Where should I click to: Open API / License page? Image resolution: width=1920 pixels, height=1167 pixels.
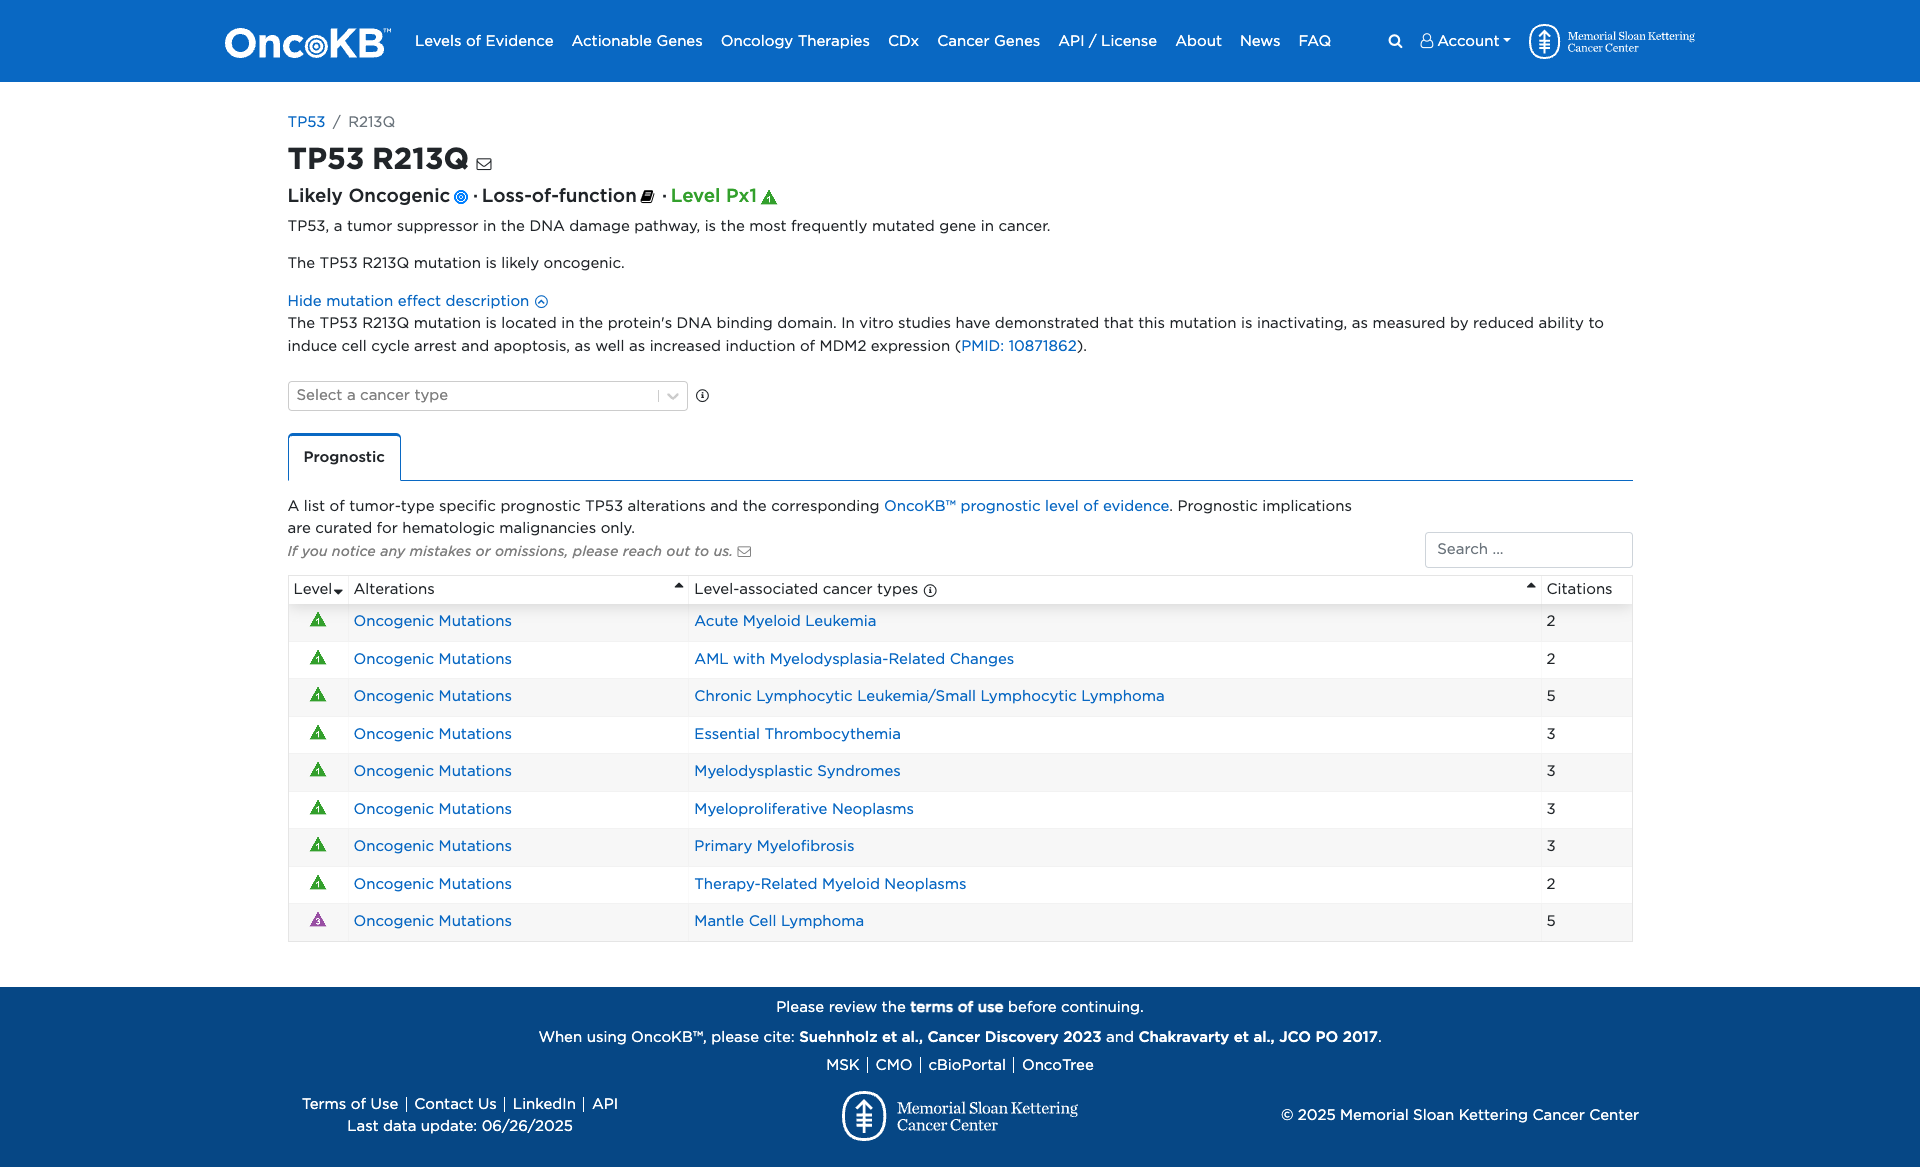pos(1107,41)
